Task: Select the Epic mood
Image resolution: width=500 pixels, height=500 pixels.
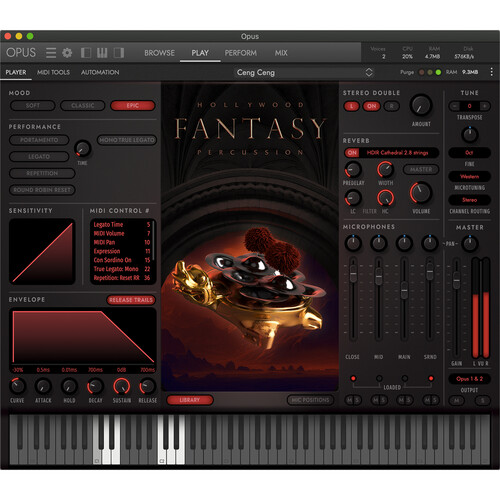Action: [x=133, y=106]
